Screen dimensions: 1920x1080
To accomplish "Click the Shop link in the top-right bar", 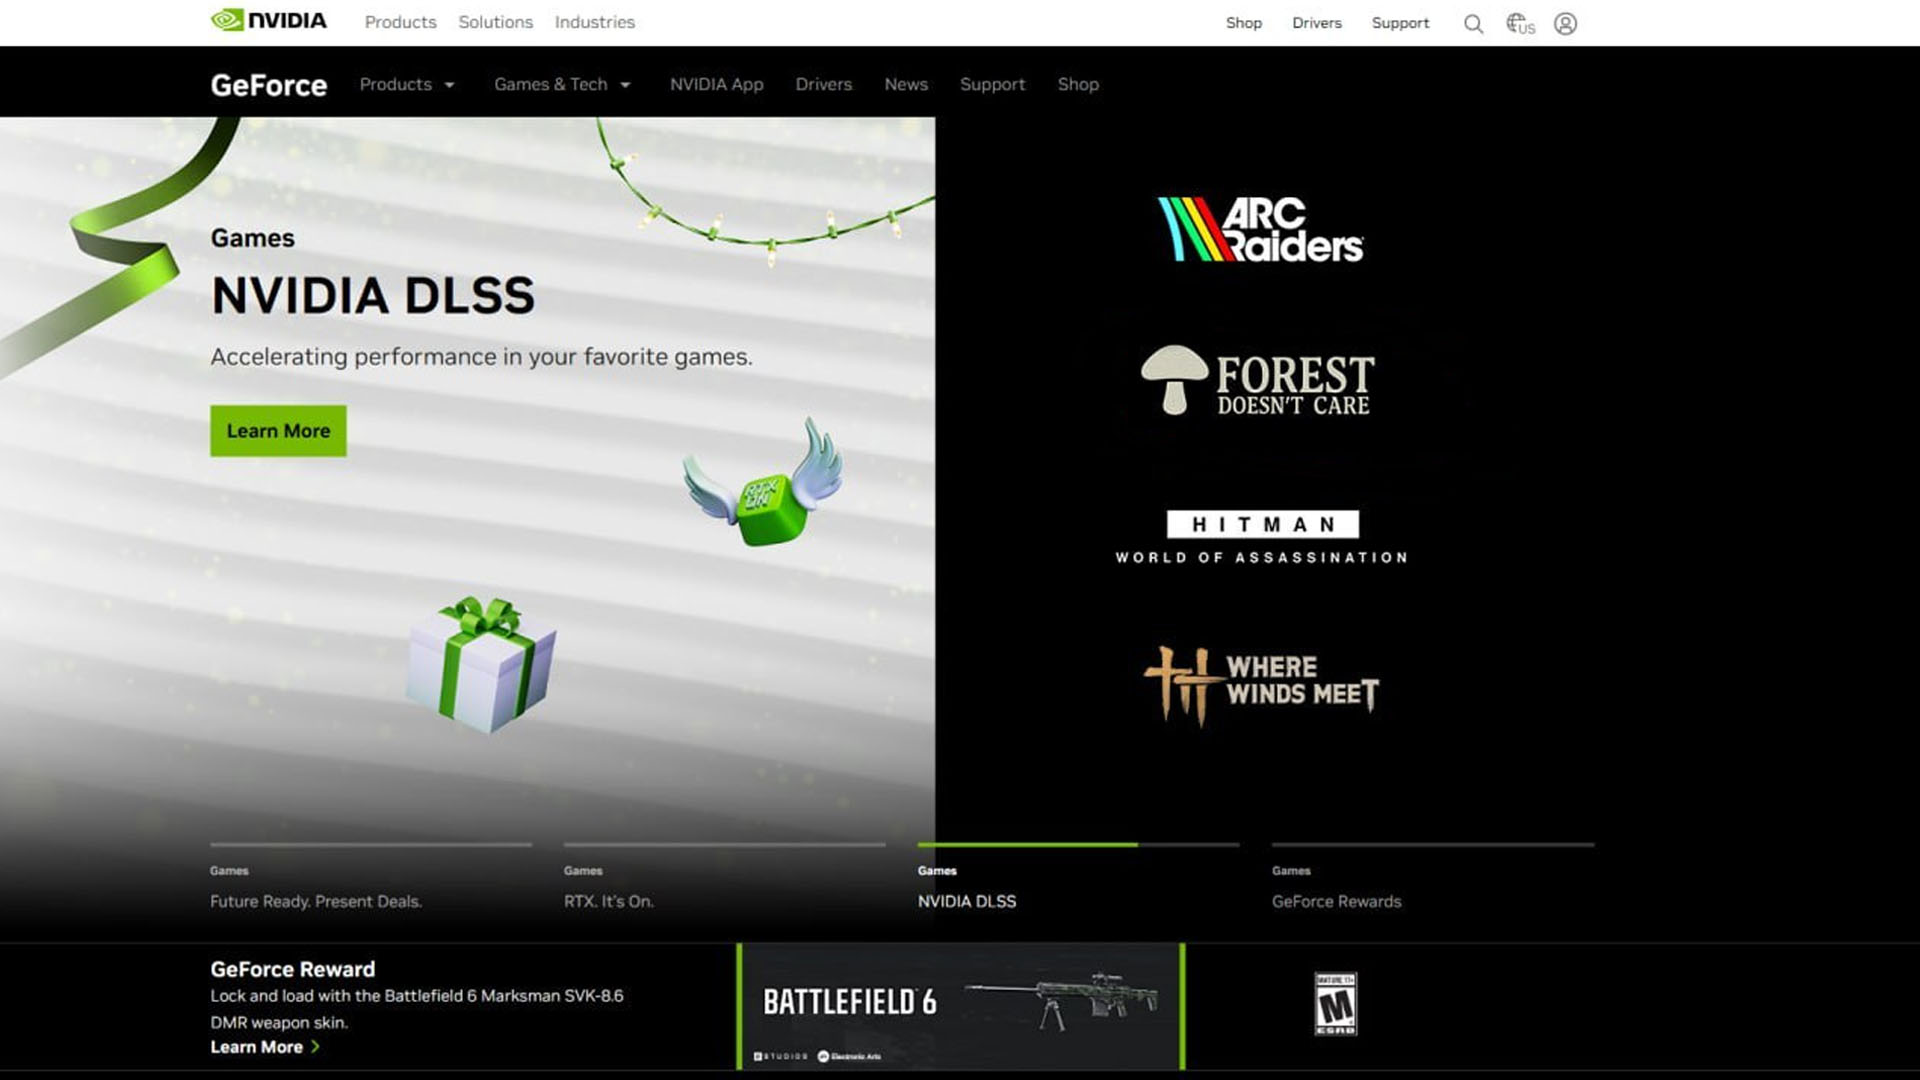I will coord(1243,23).
